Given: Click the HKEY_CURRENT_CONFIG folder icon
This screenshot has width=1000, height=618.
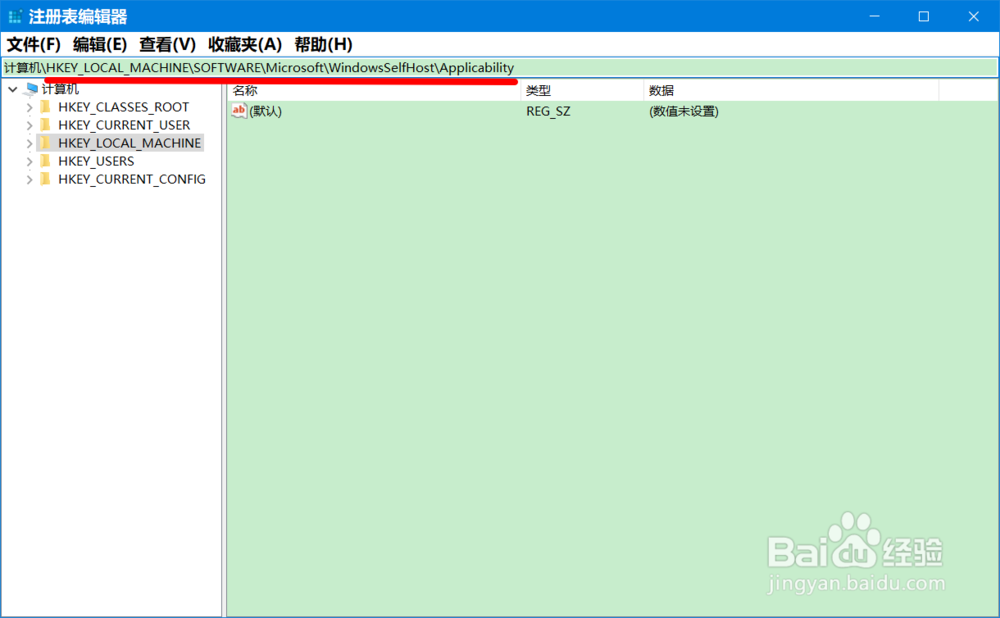Looking at the screenshot, I should [45, 179].
